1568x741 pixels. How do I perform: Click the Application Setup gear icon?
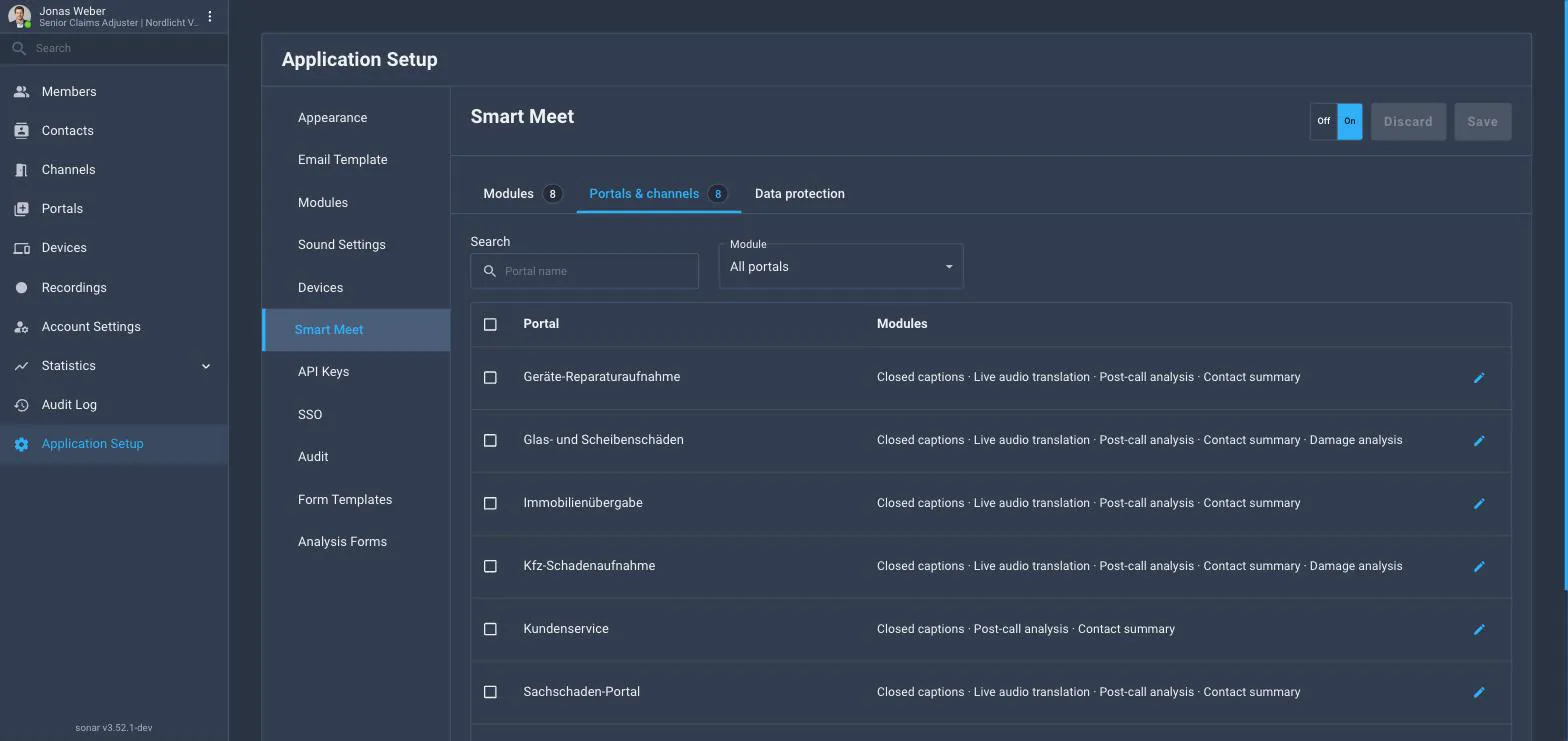pyautogui.click(x=21, y=444)
